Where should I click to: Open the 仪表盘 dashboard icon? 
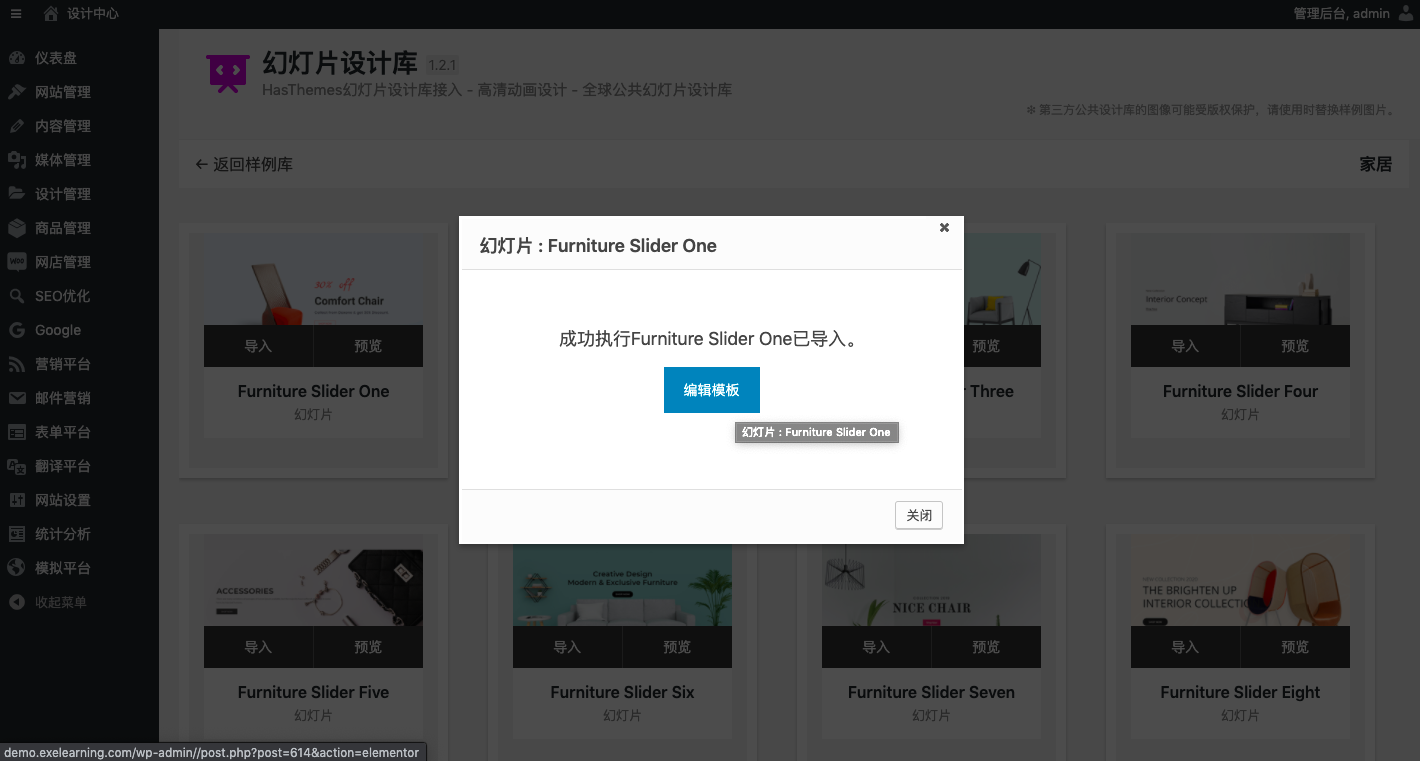pos(17,58)
